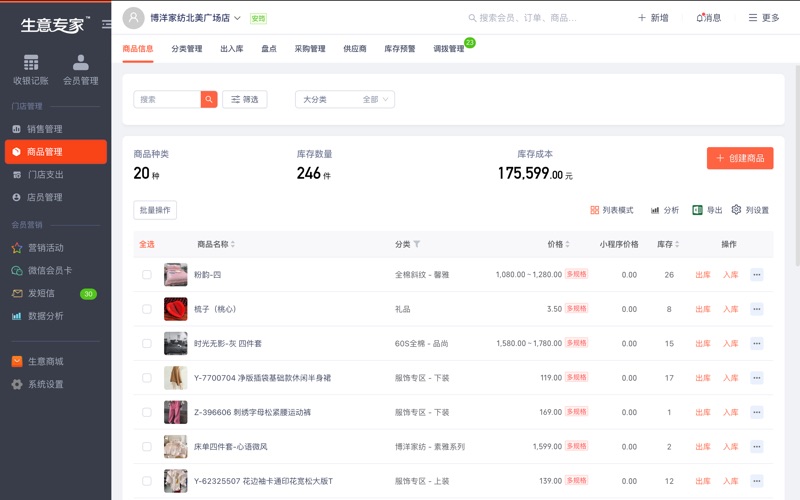Open more actions for 时光无影-灰 四件套 row
The image size is (800, 500).
click(757, 343)
